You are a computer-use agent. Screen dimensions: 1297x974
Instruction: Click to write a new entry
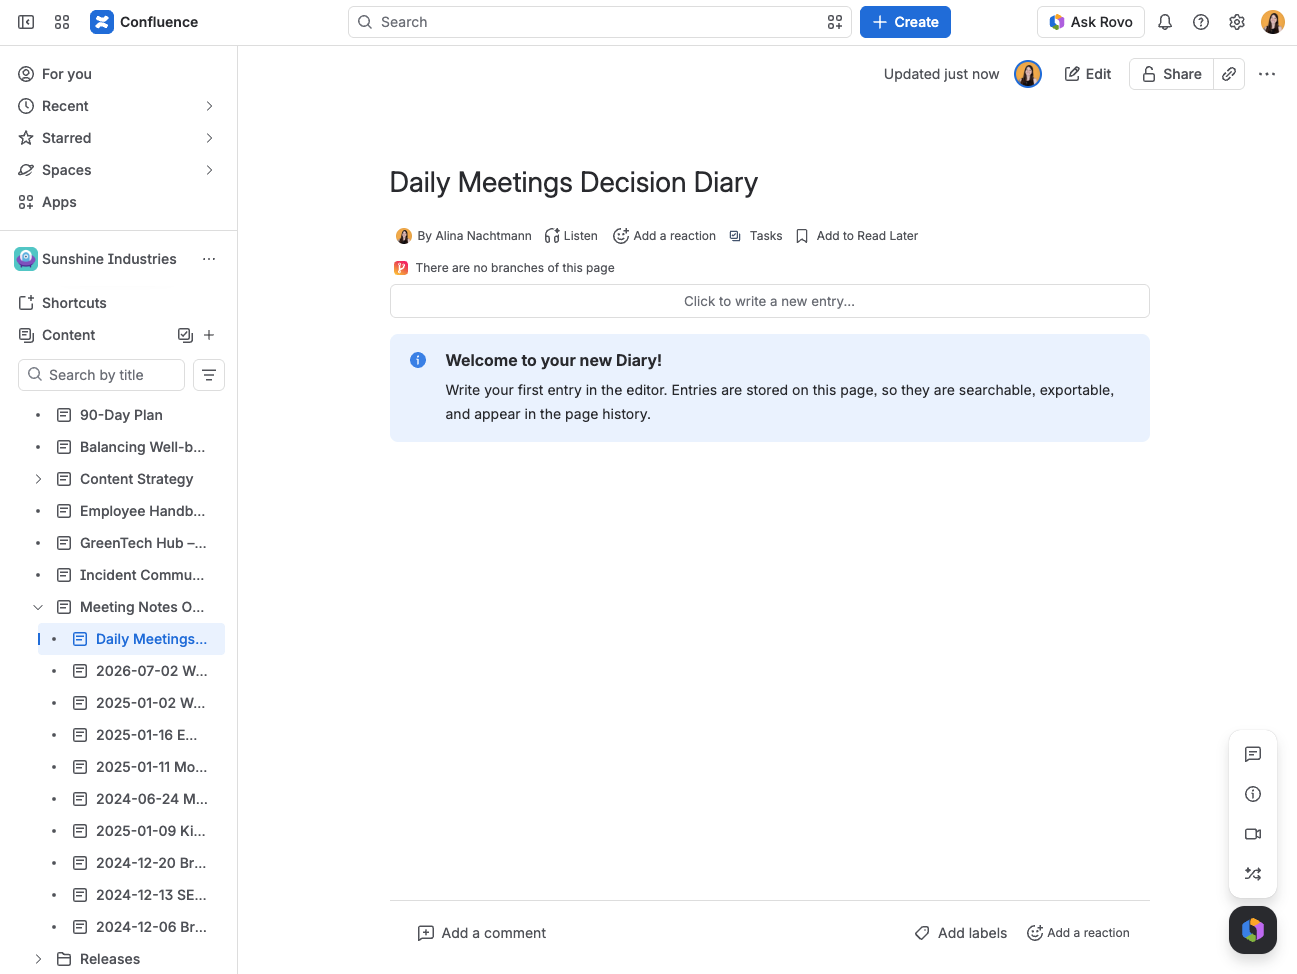tap(769, 301)
